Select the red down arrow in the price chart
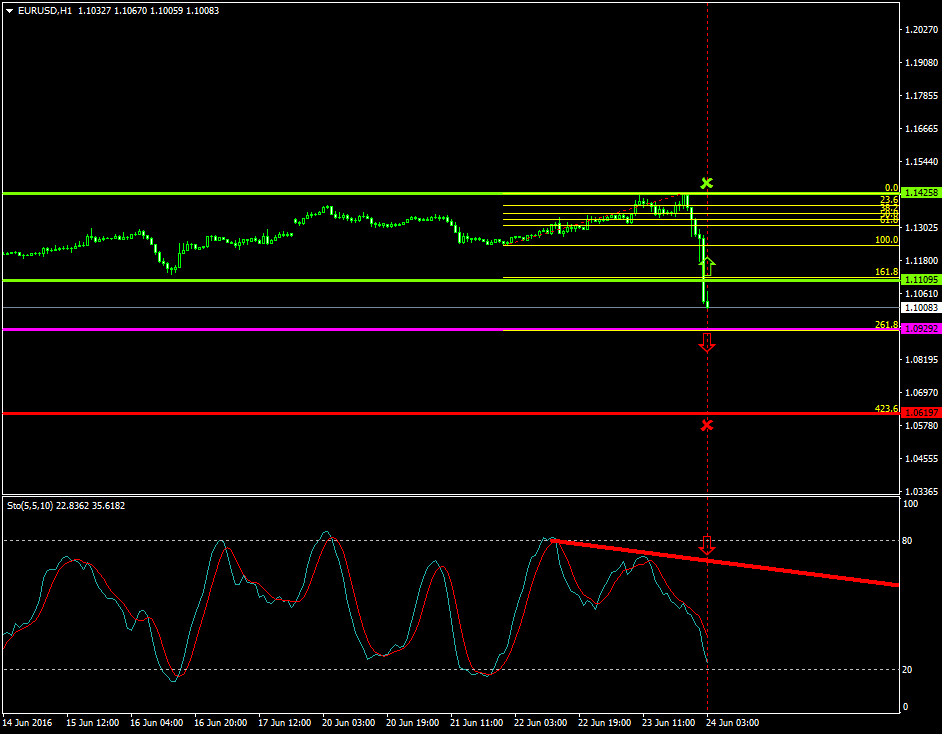 pos(707,342)
